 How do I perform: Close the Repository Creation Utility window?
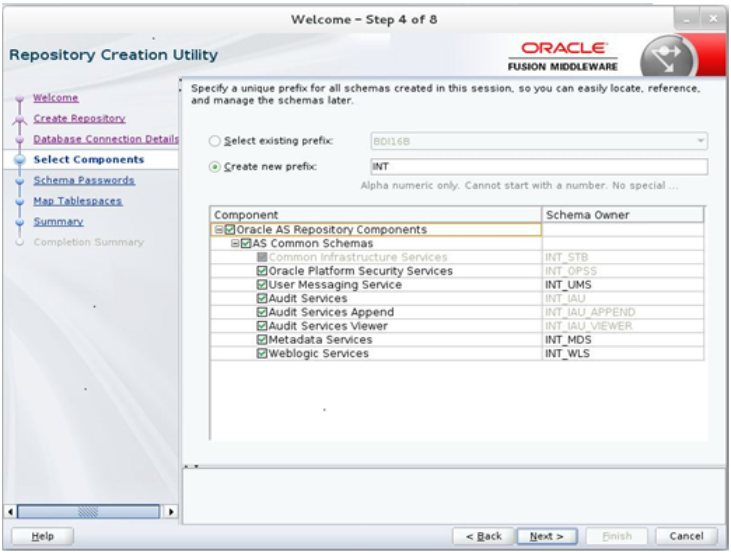(713, 19)
